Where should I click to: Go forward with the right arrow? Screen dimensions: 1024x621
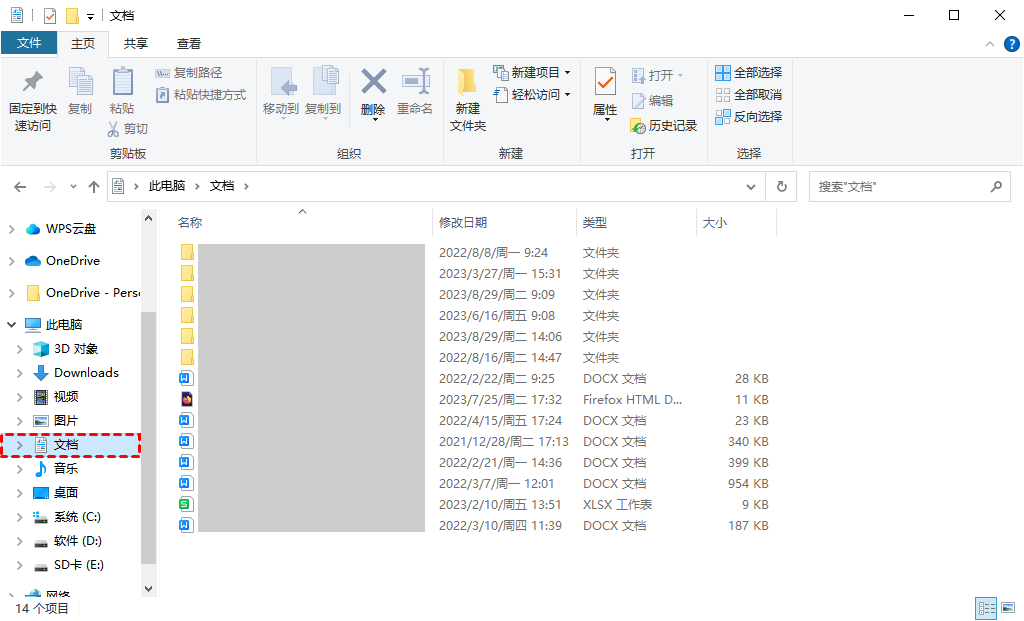pyautogui.click(x=50, y=187)
